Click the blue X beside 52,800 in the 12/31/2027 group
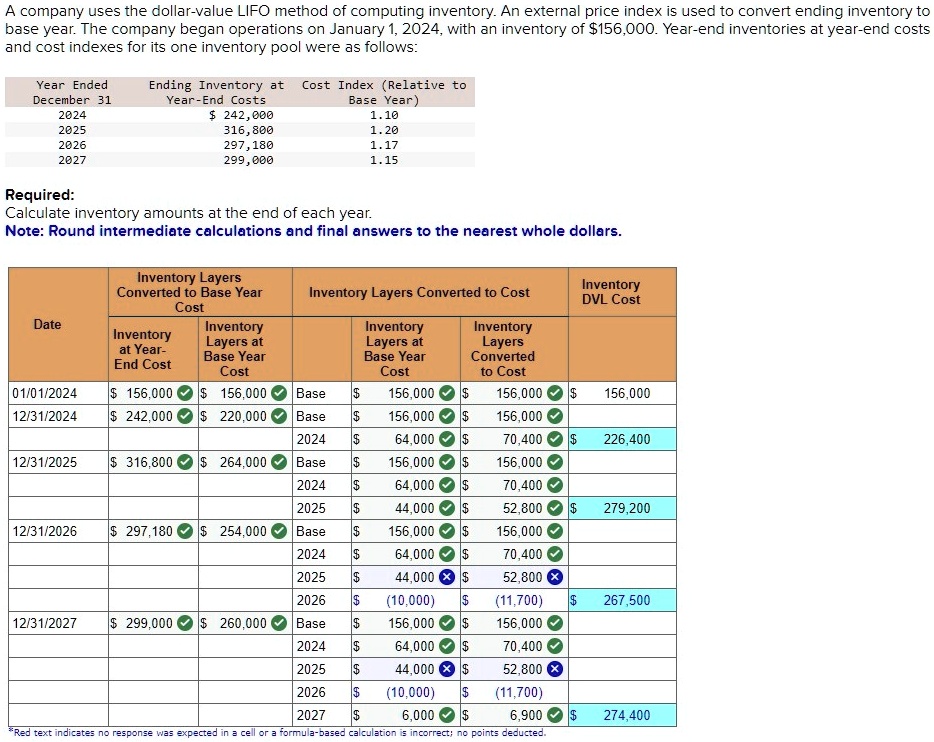 [x=555, y=669]
